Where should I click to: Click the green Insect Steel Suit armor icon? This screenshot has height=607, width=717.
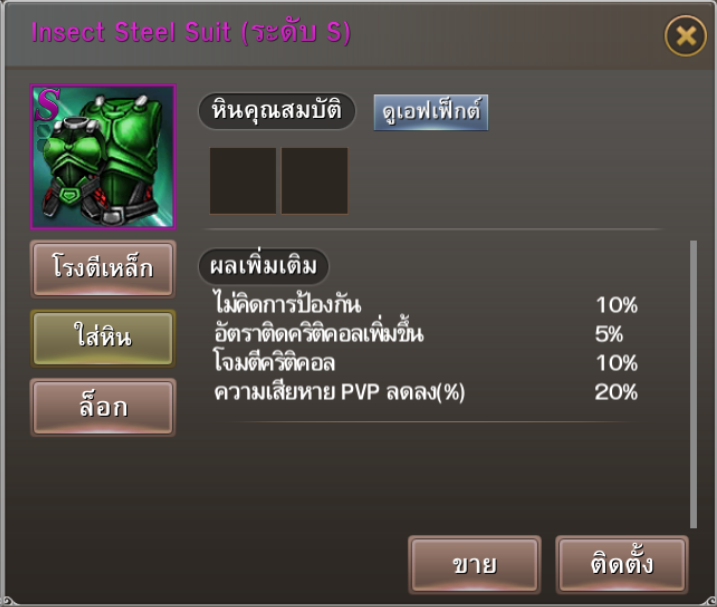click(103, 157)
